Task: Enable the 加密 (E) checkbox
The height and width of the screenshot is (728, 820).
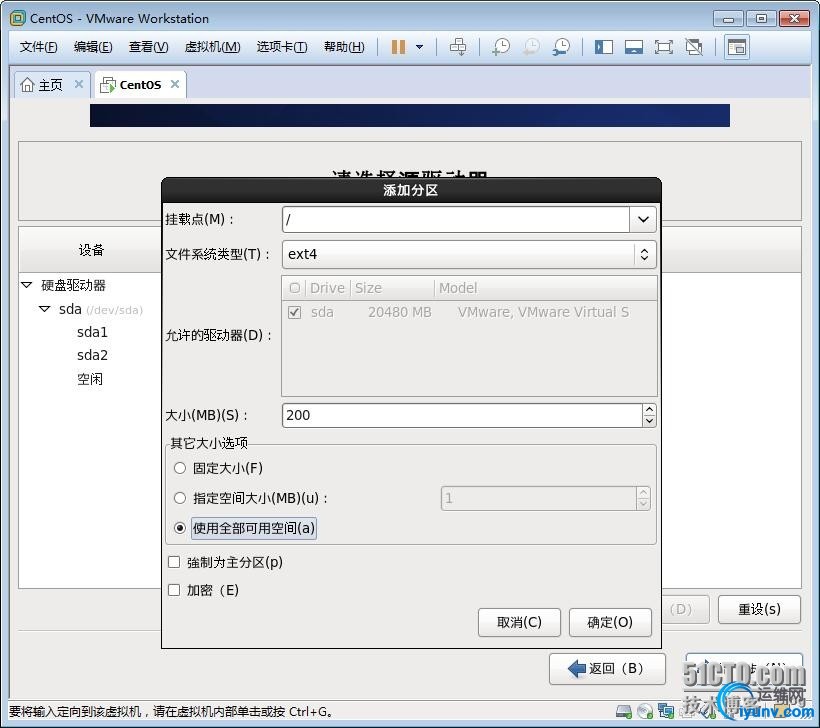Action: click(x=174, y=590)
